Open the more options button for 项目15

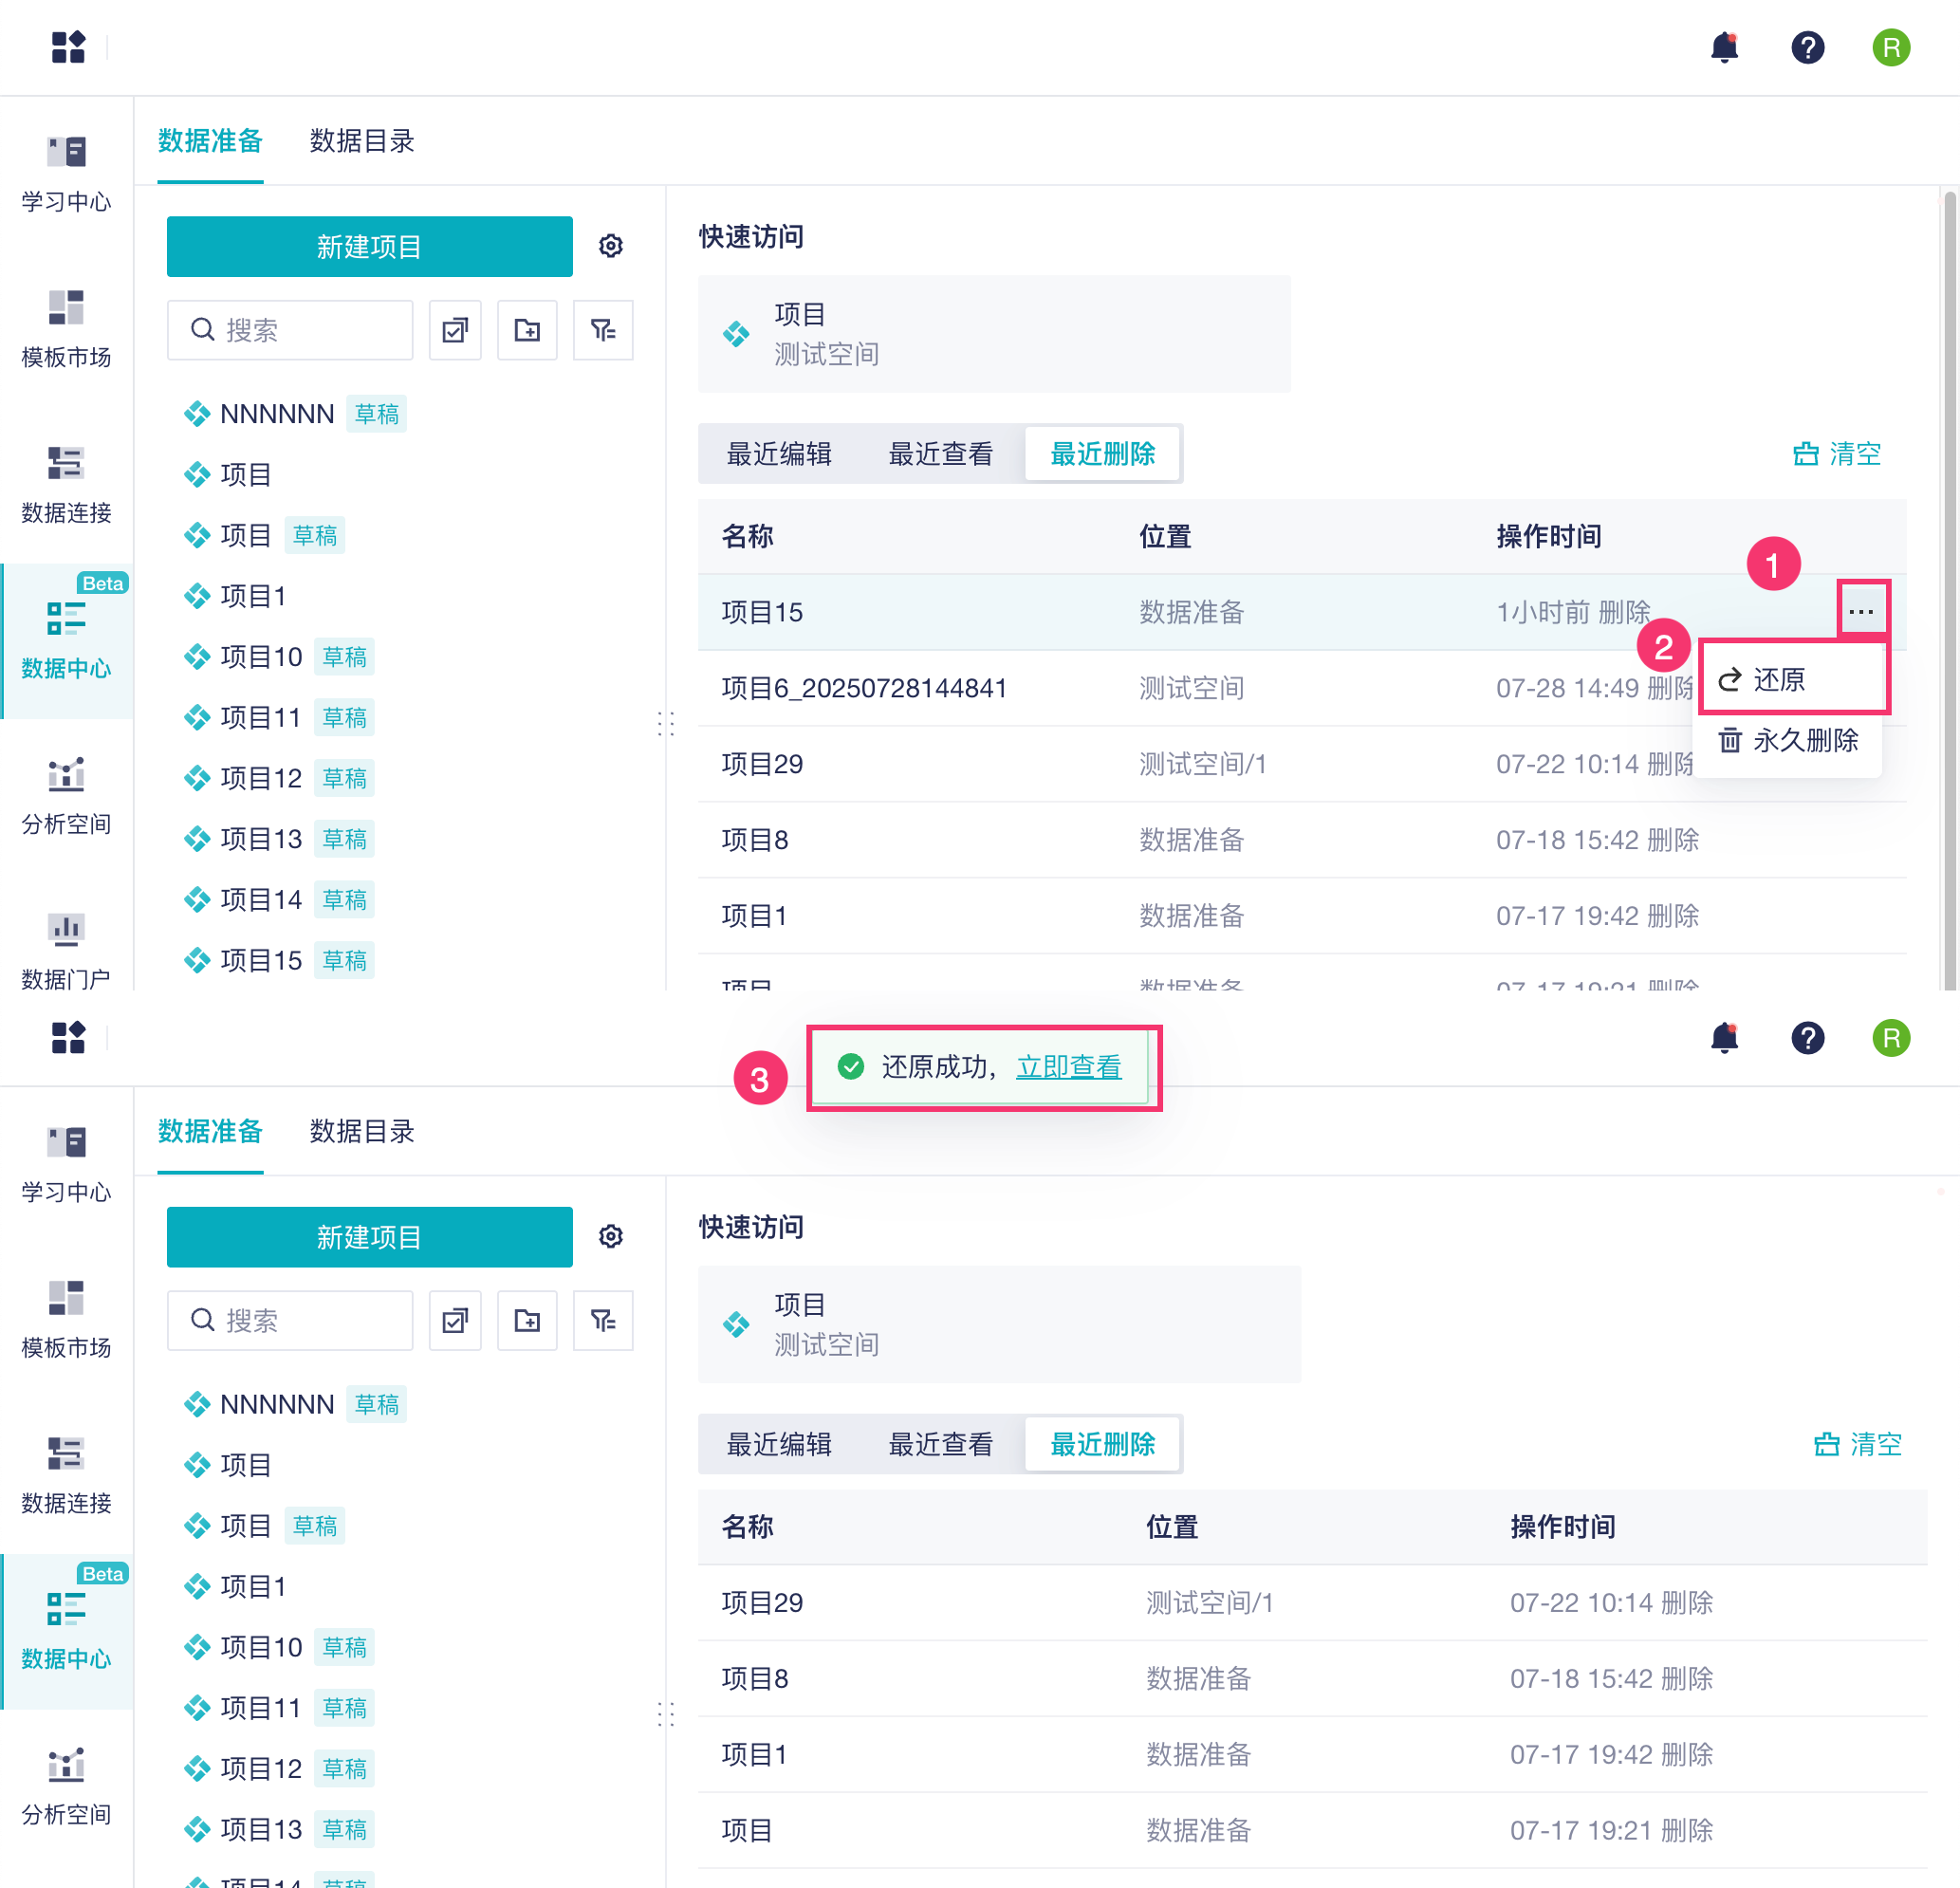tap(1861, 611)
